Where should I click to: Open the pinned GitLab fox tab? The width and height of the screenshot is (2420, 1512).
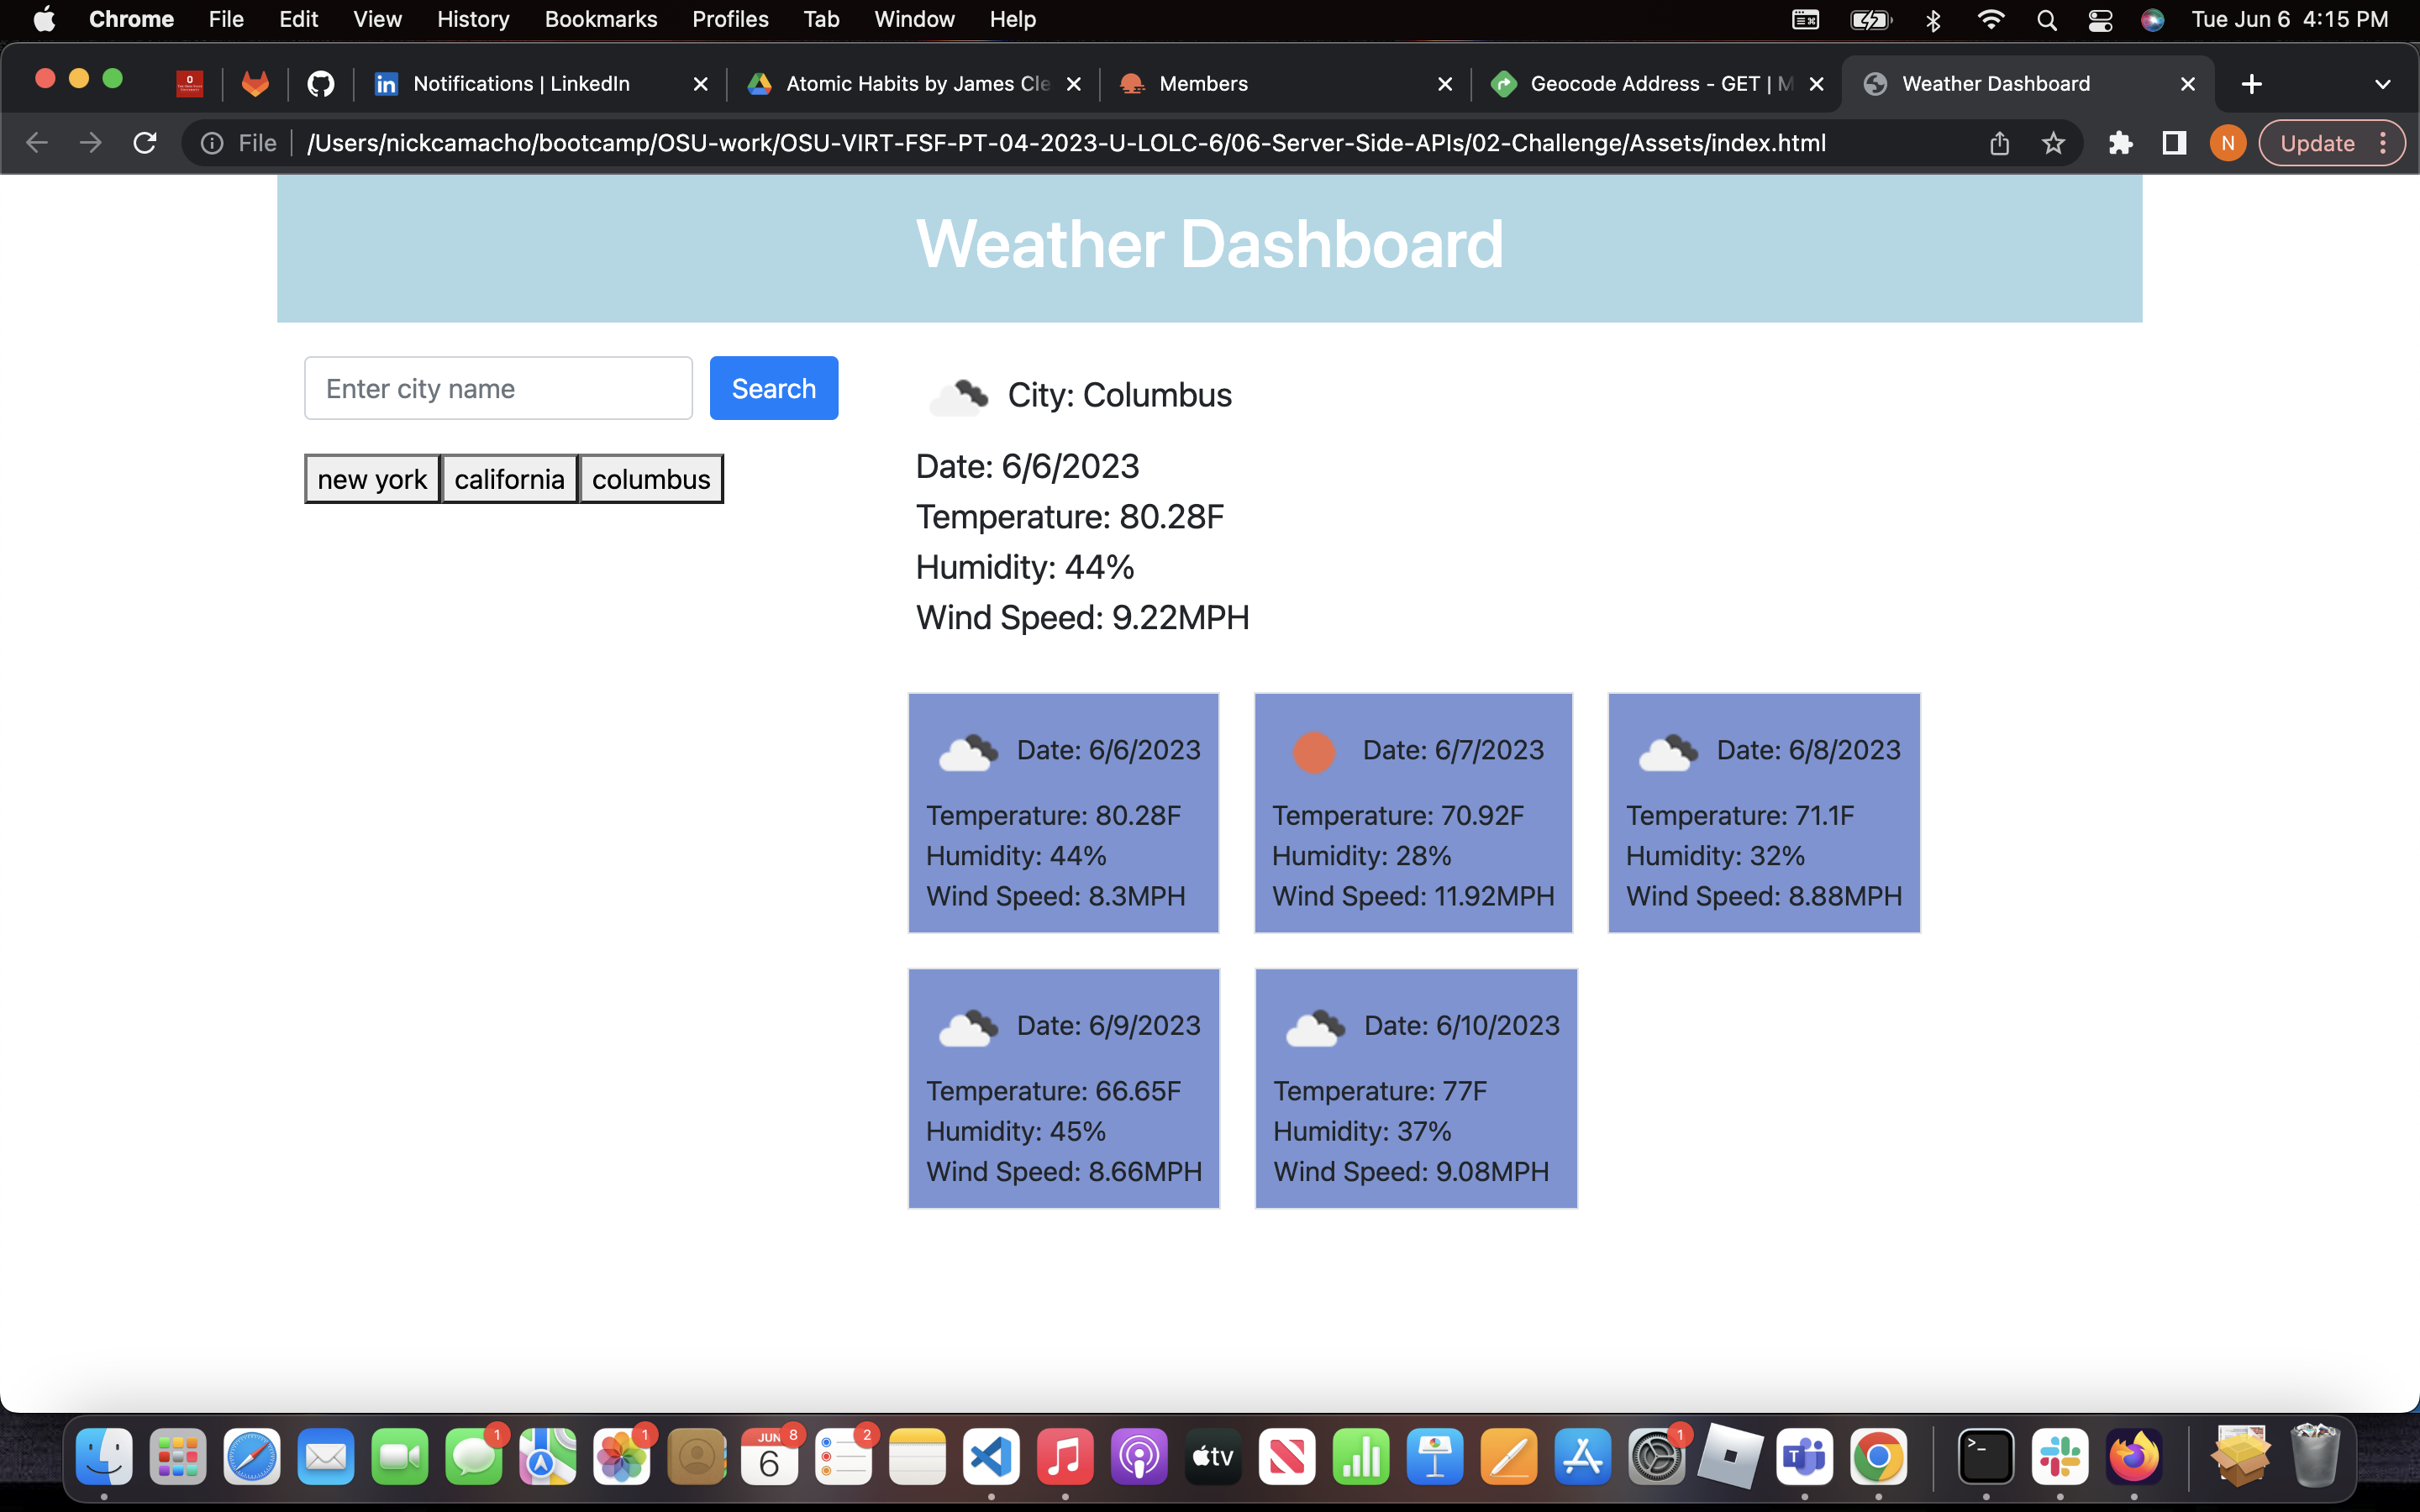click(x=256, y=84)
